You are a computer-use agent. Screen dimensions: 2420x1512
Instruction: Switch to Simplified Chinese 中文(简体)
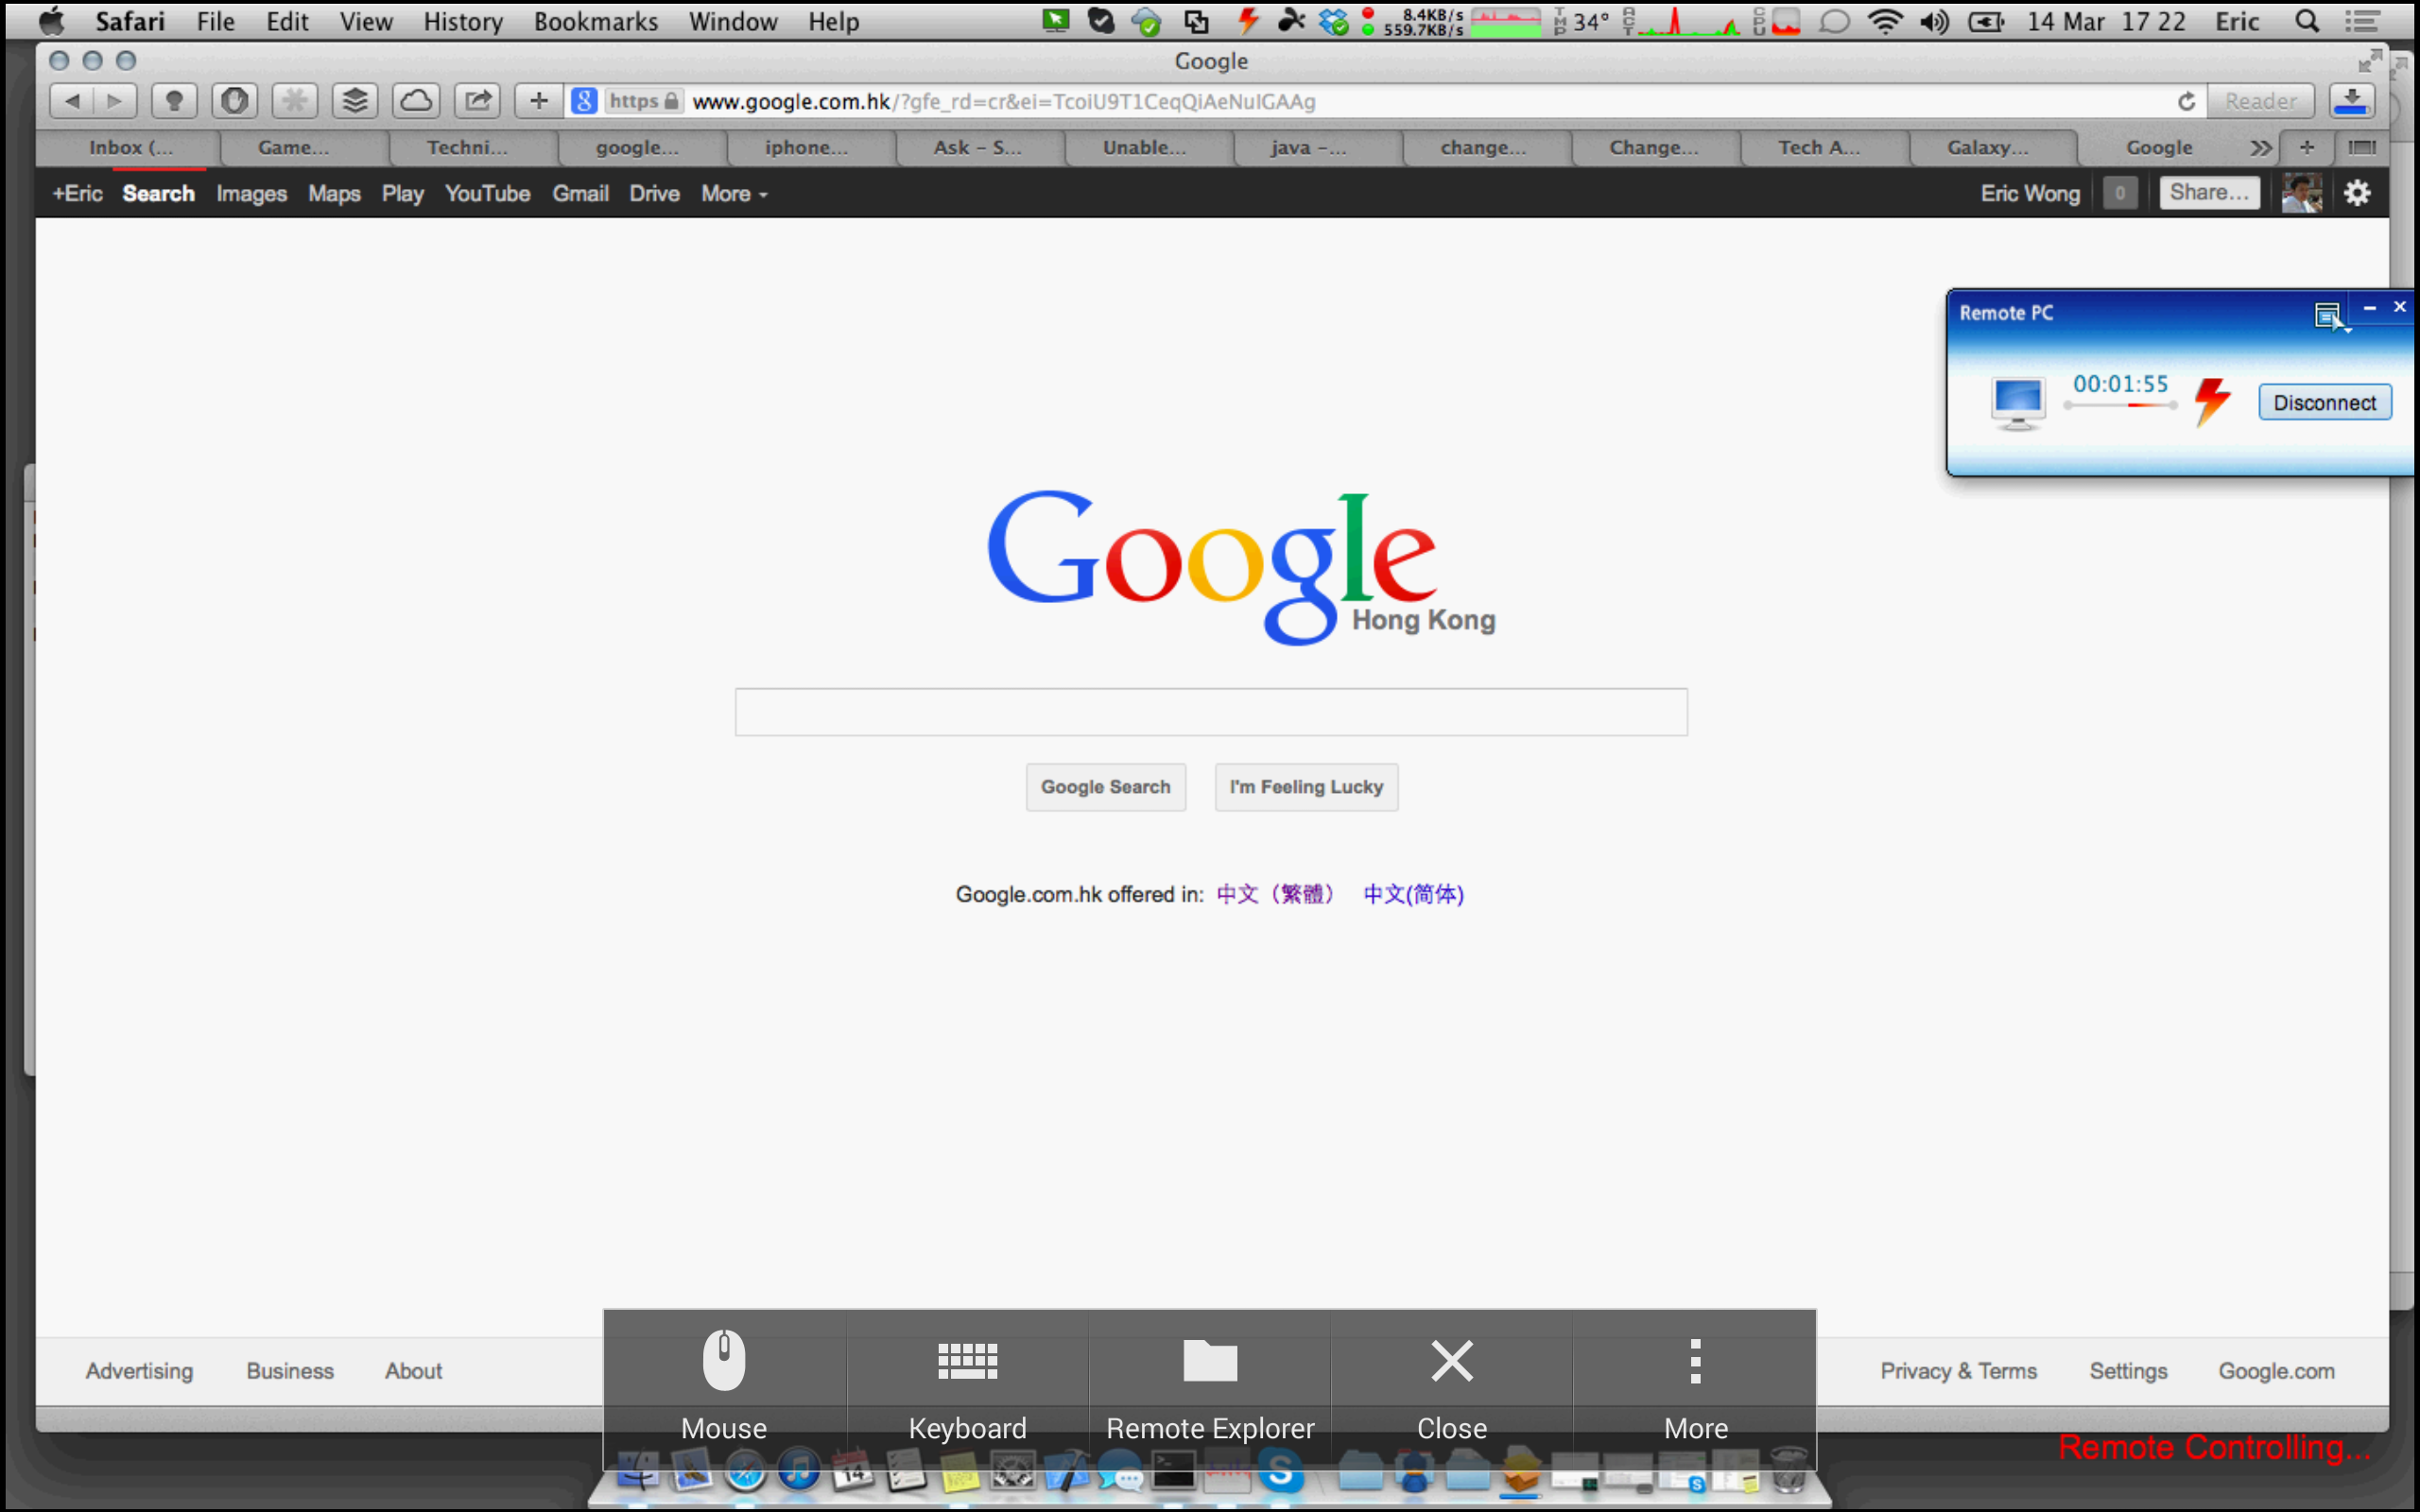(x=1413, y=894)
